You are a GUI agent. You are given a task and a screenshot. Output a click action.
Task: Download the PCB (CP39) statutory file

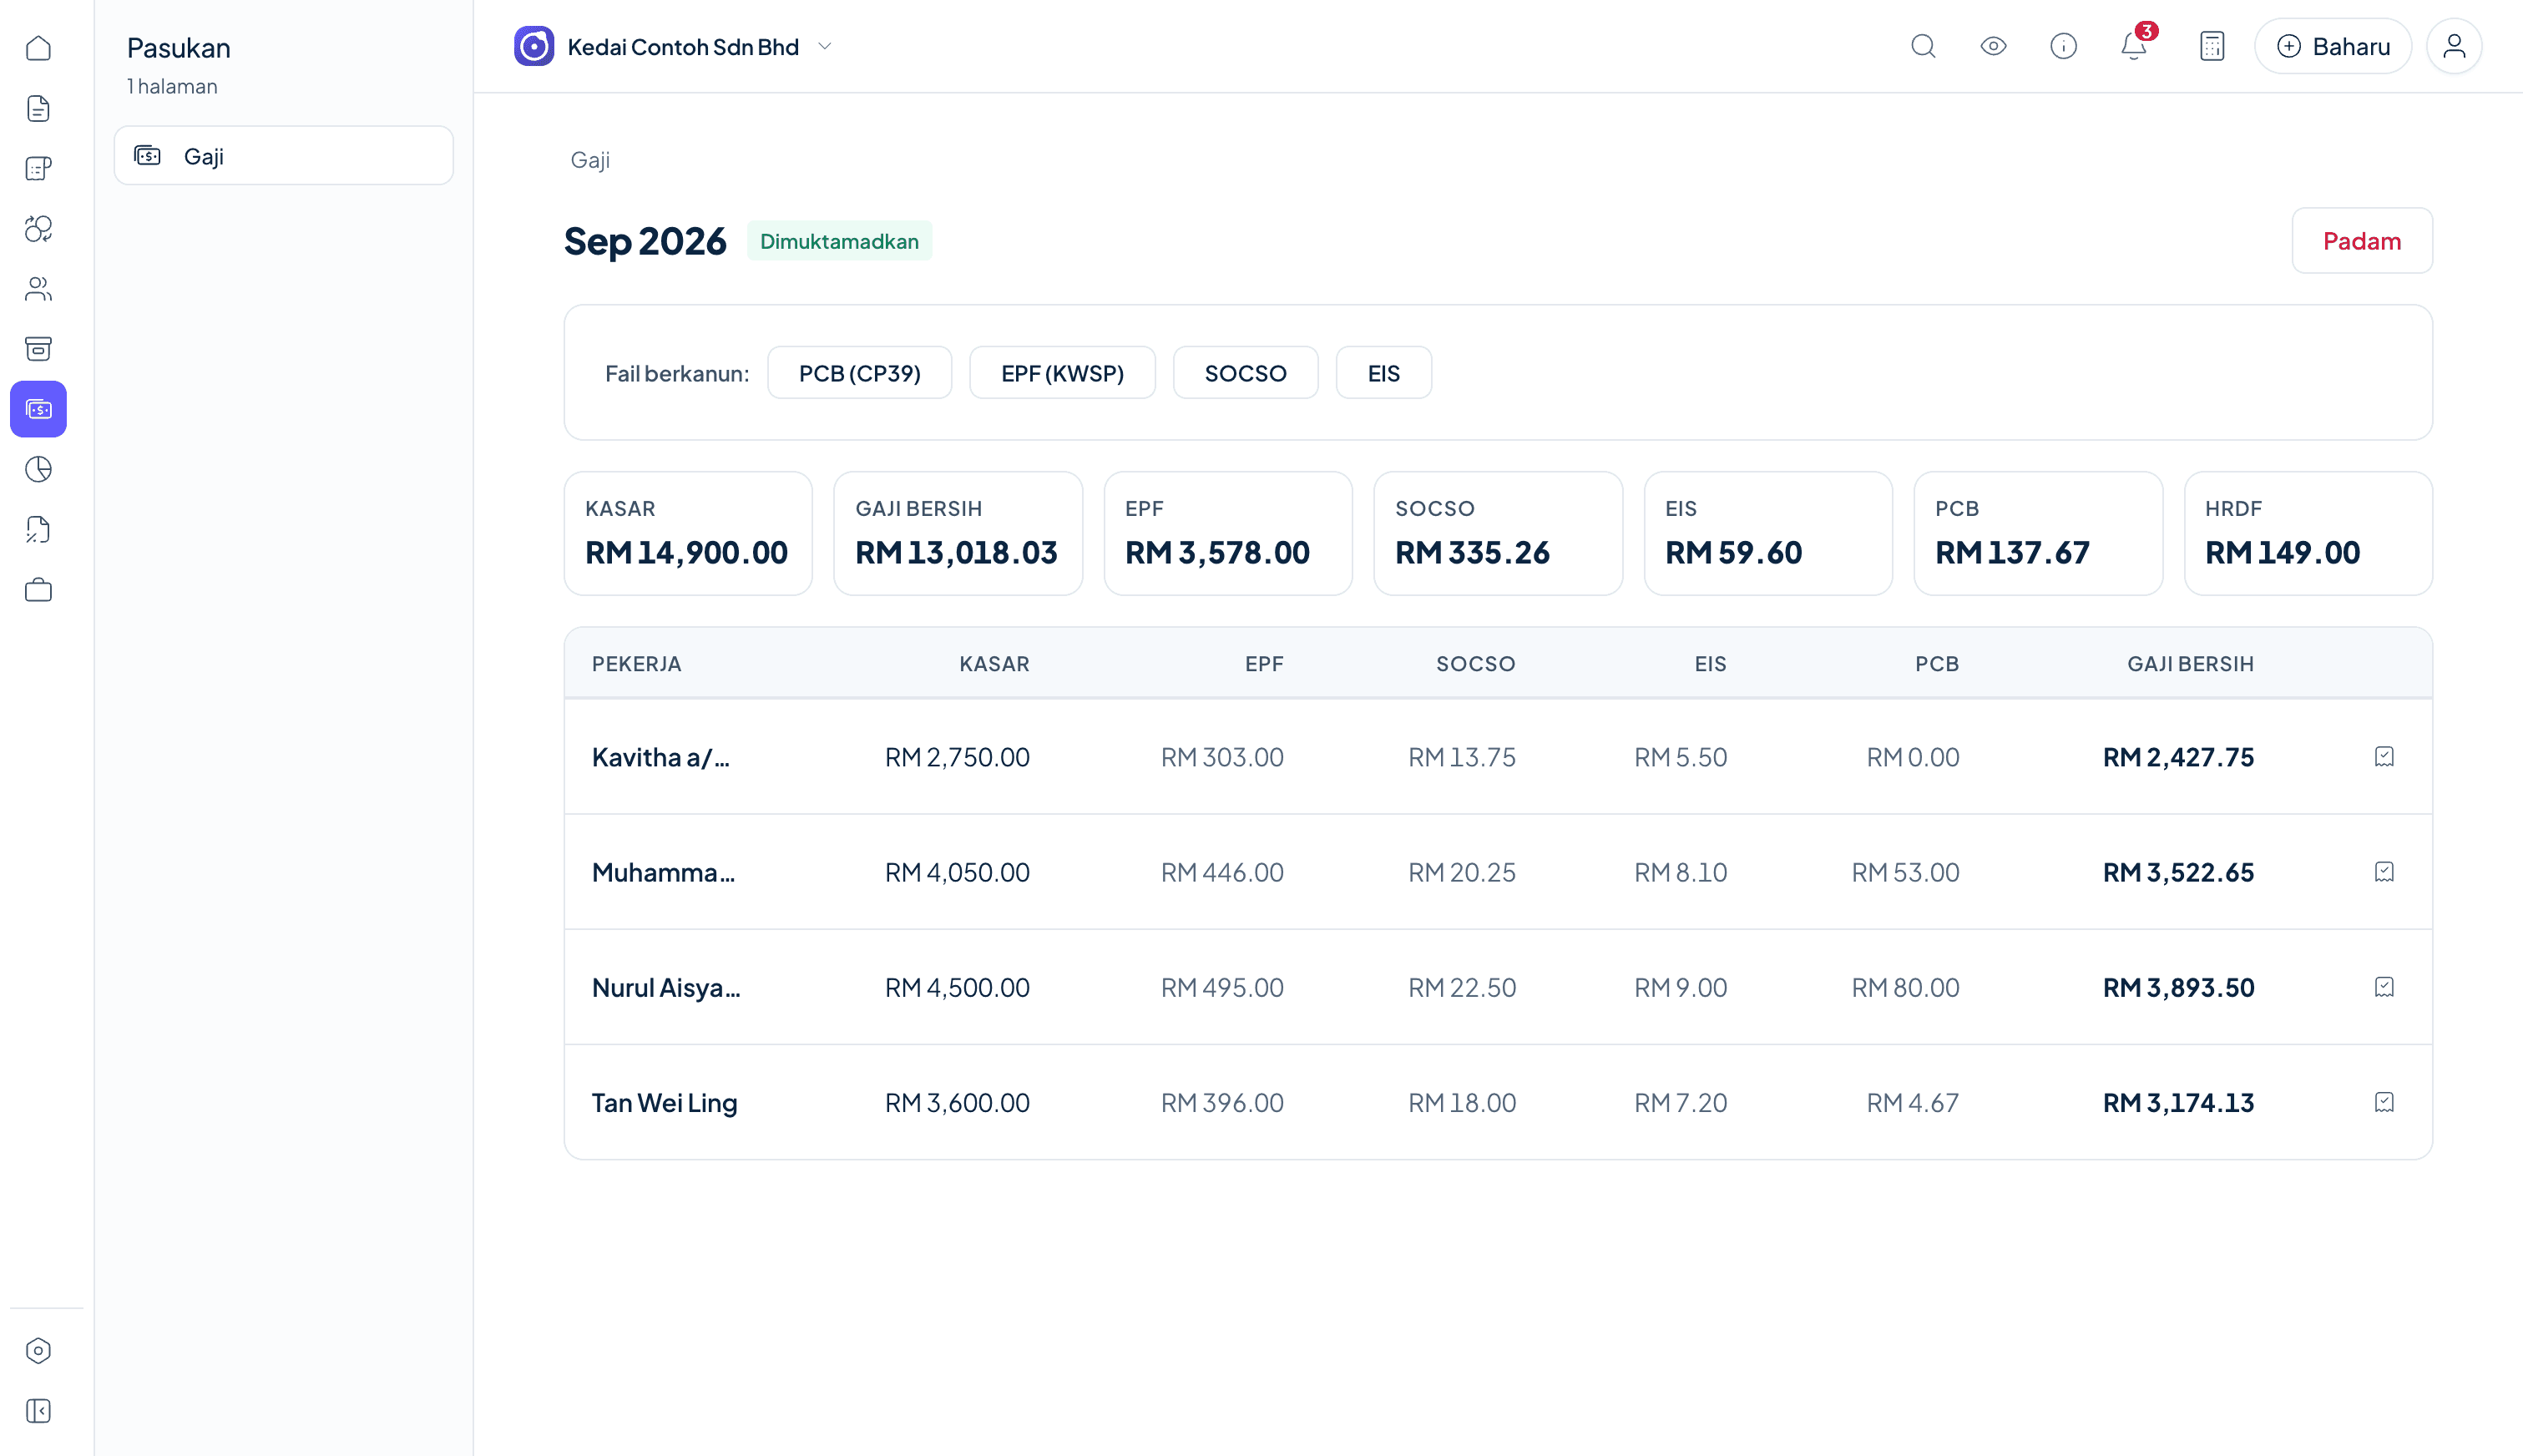[859, 373]
